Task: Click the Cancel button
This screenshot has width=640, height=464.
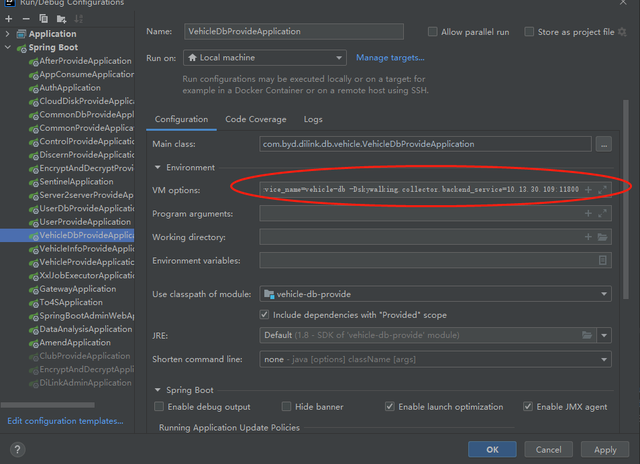Action: 549,449
